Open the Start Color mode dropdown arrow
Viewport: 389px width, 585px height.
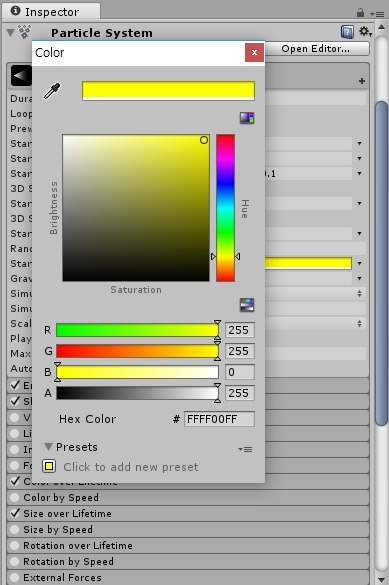coord(360,263)
